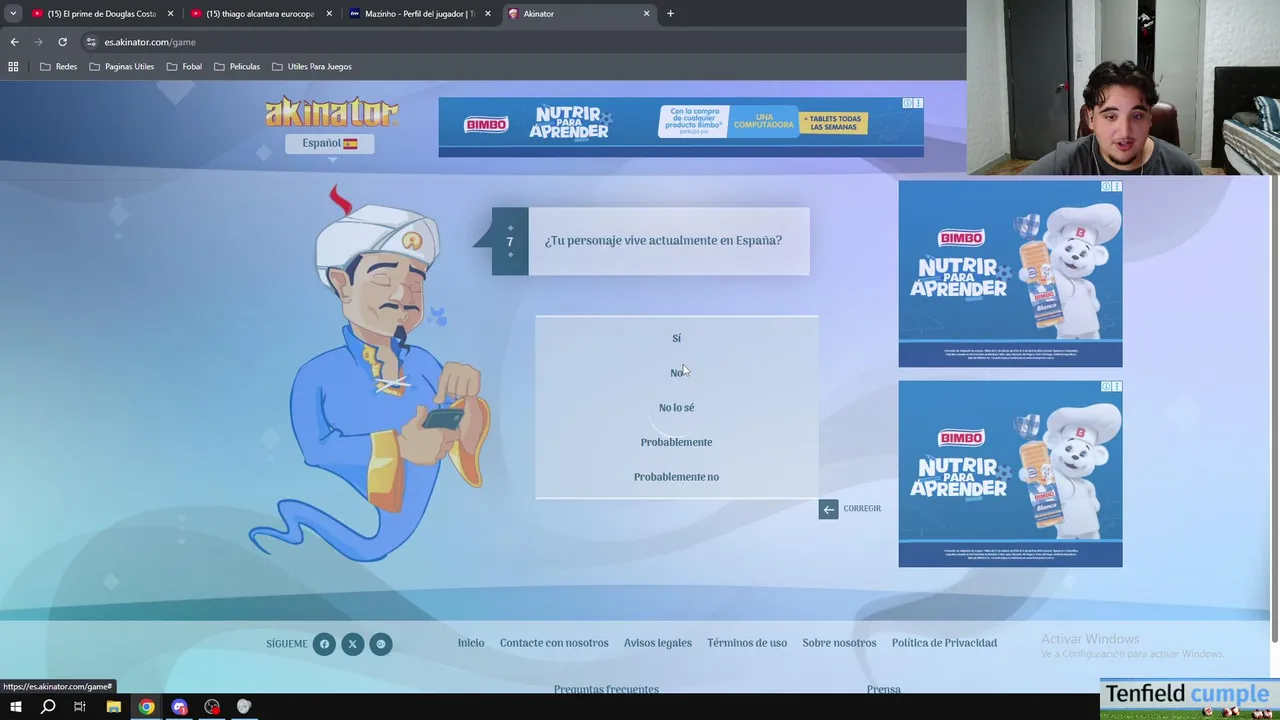
Task: Click the Chrome taskbar icon
Action: 147,707
